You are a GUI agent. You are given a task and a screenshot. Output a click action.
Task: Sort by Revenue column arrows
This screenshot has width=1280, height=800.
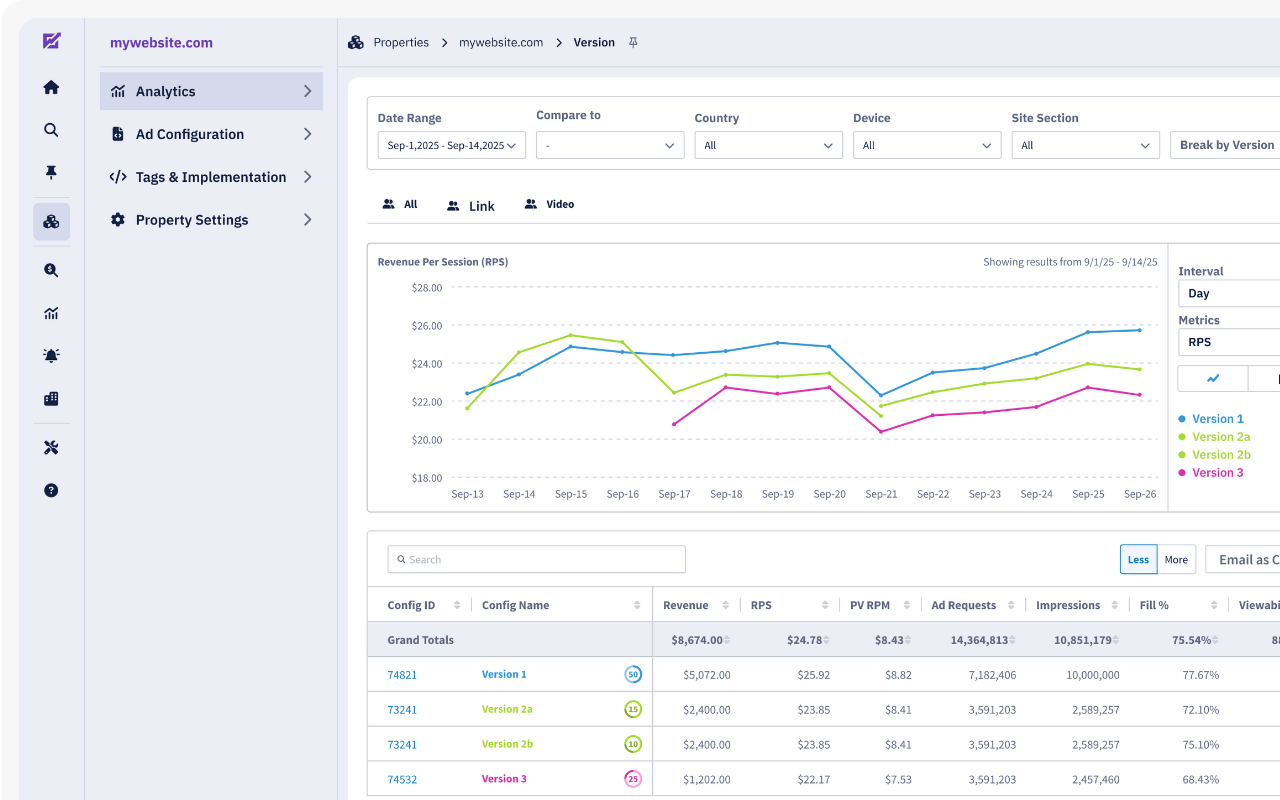(x=726, y=605)
